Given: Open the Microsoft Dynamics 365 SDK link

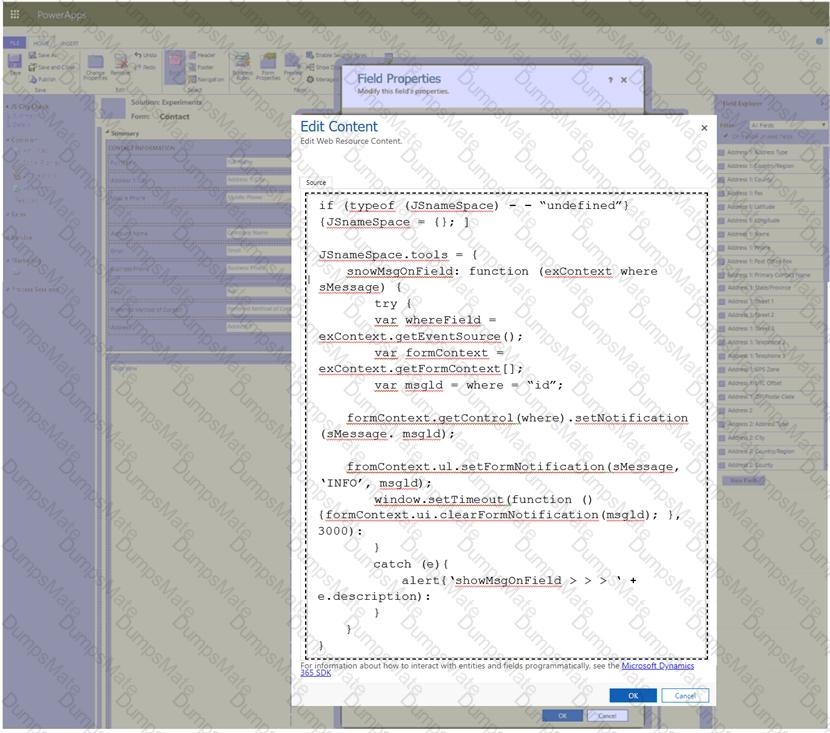Looking at the screenshot, I should click(656, 665).
